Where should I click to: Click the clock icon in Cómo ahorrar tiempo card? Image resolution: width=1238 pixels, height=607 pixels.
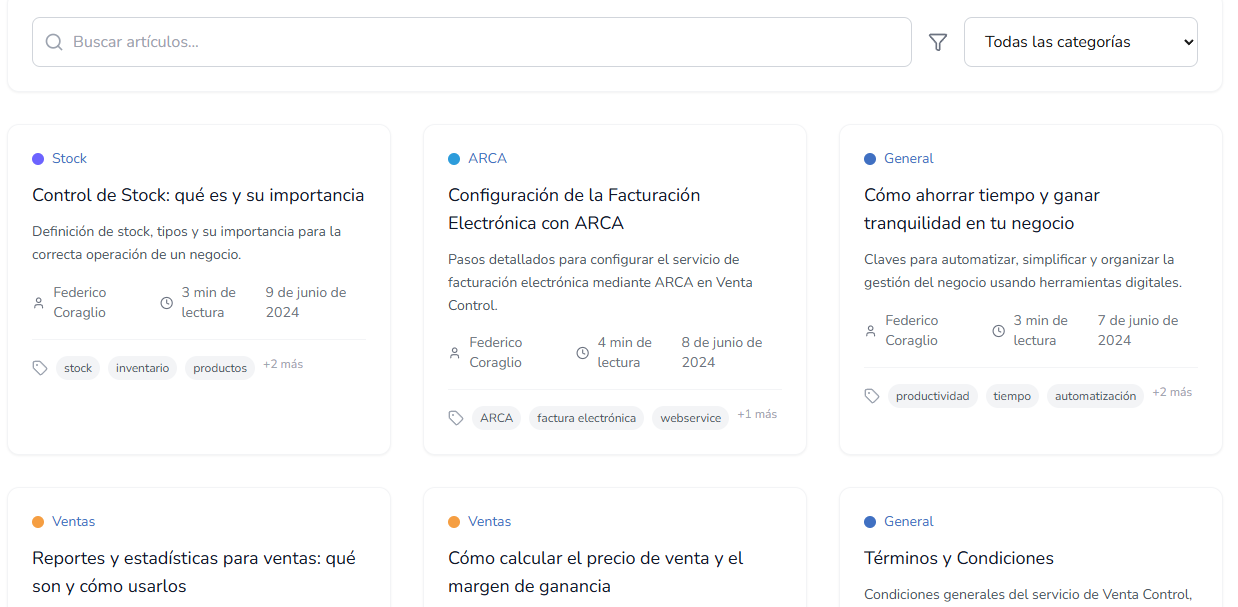point(999,330)
